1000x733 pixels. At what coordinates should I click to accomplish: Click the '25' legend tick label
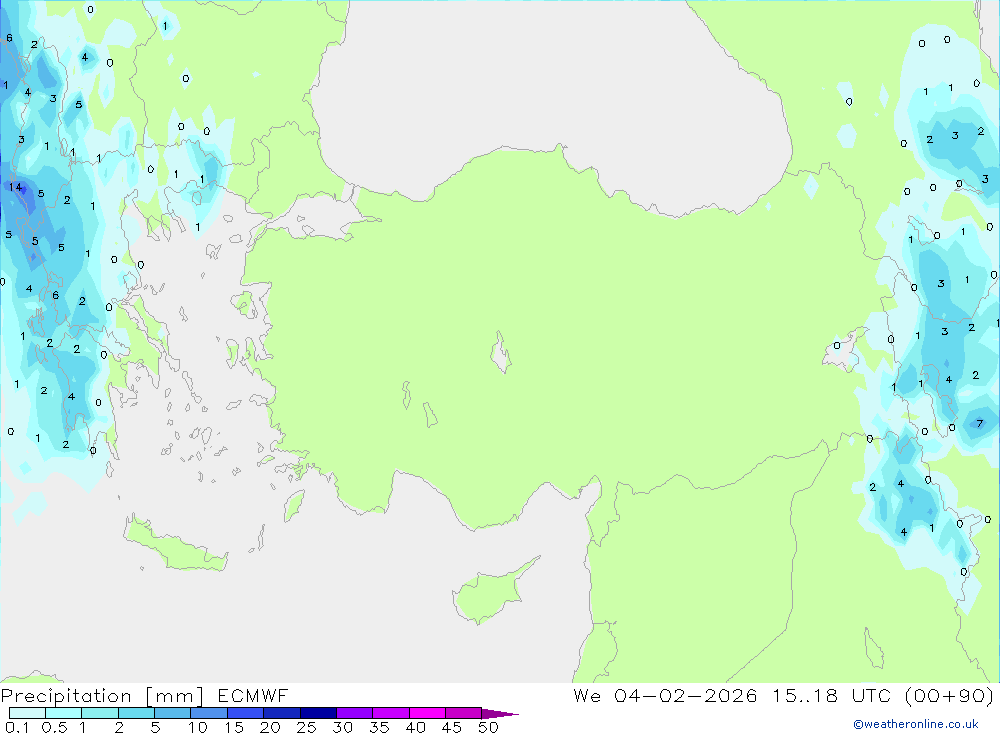coord(307,727)
